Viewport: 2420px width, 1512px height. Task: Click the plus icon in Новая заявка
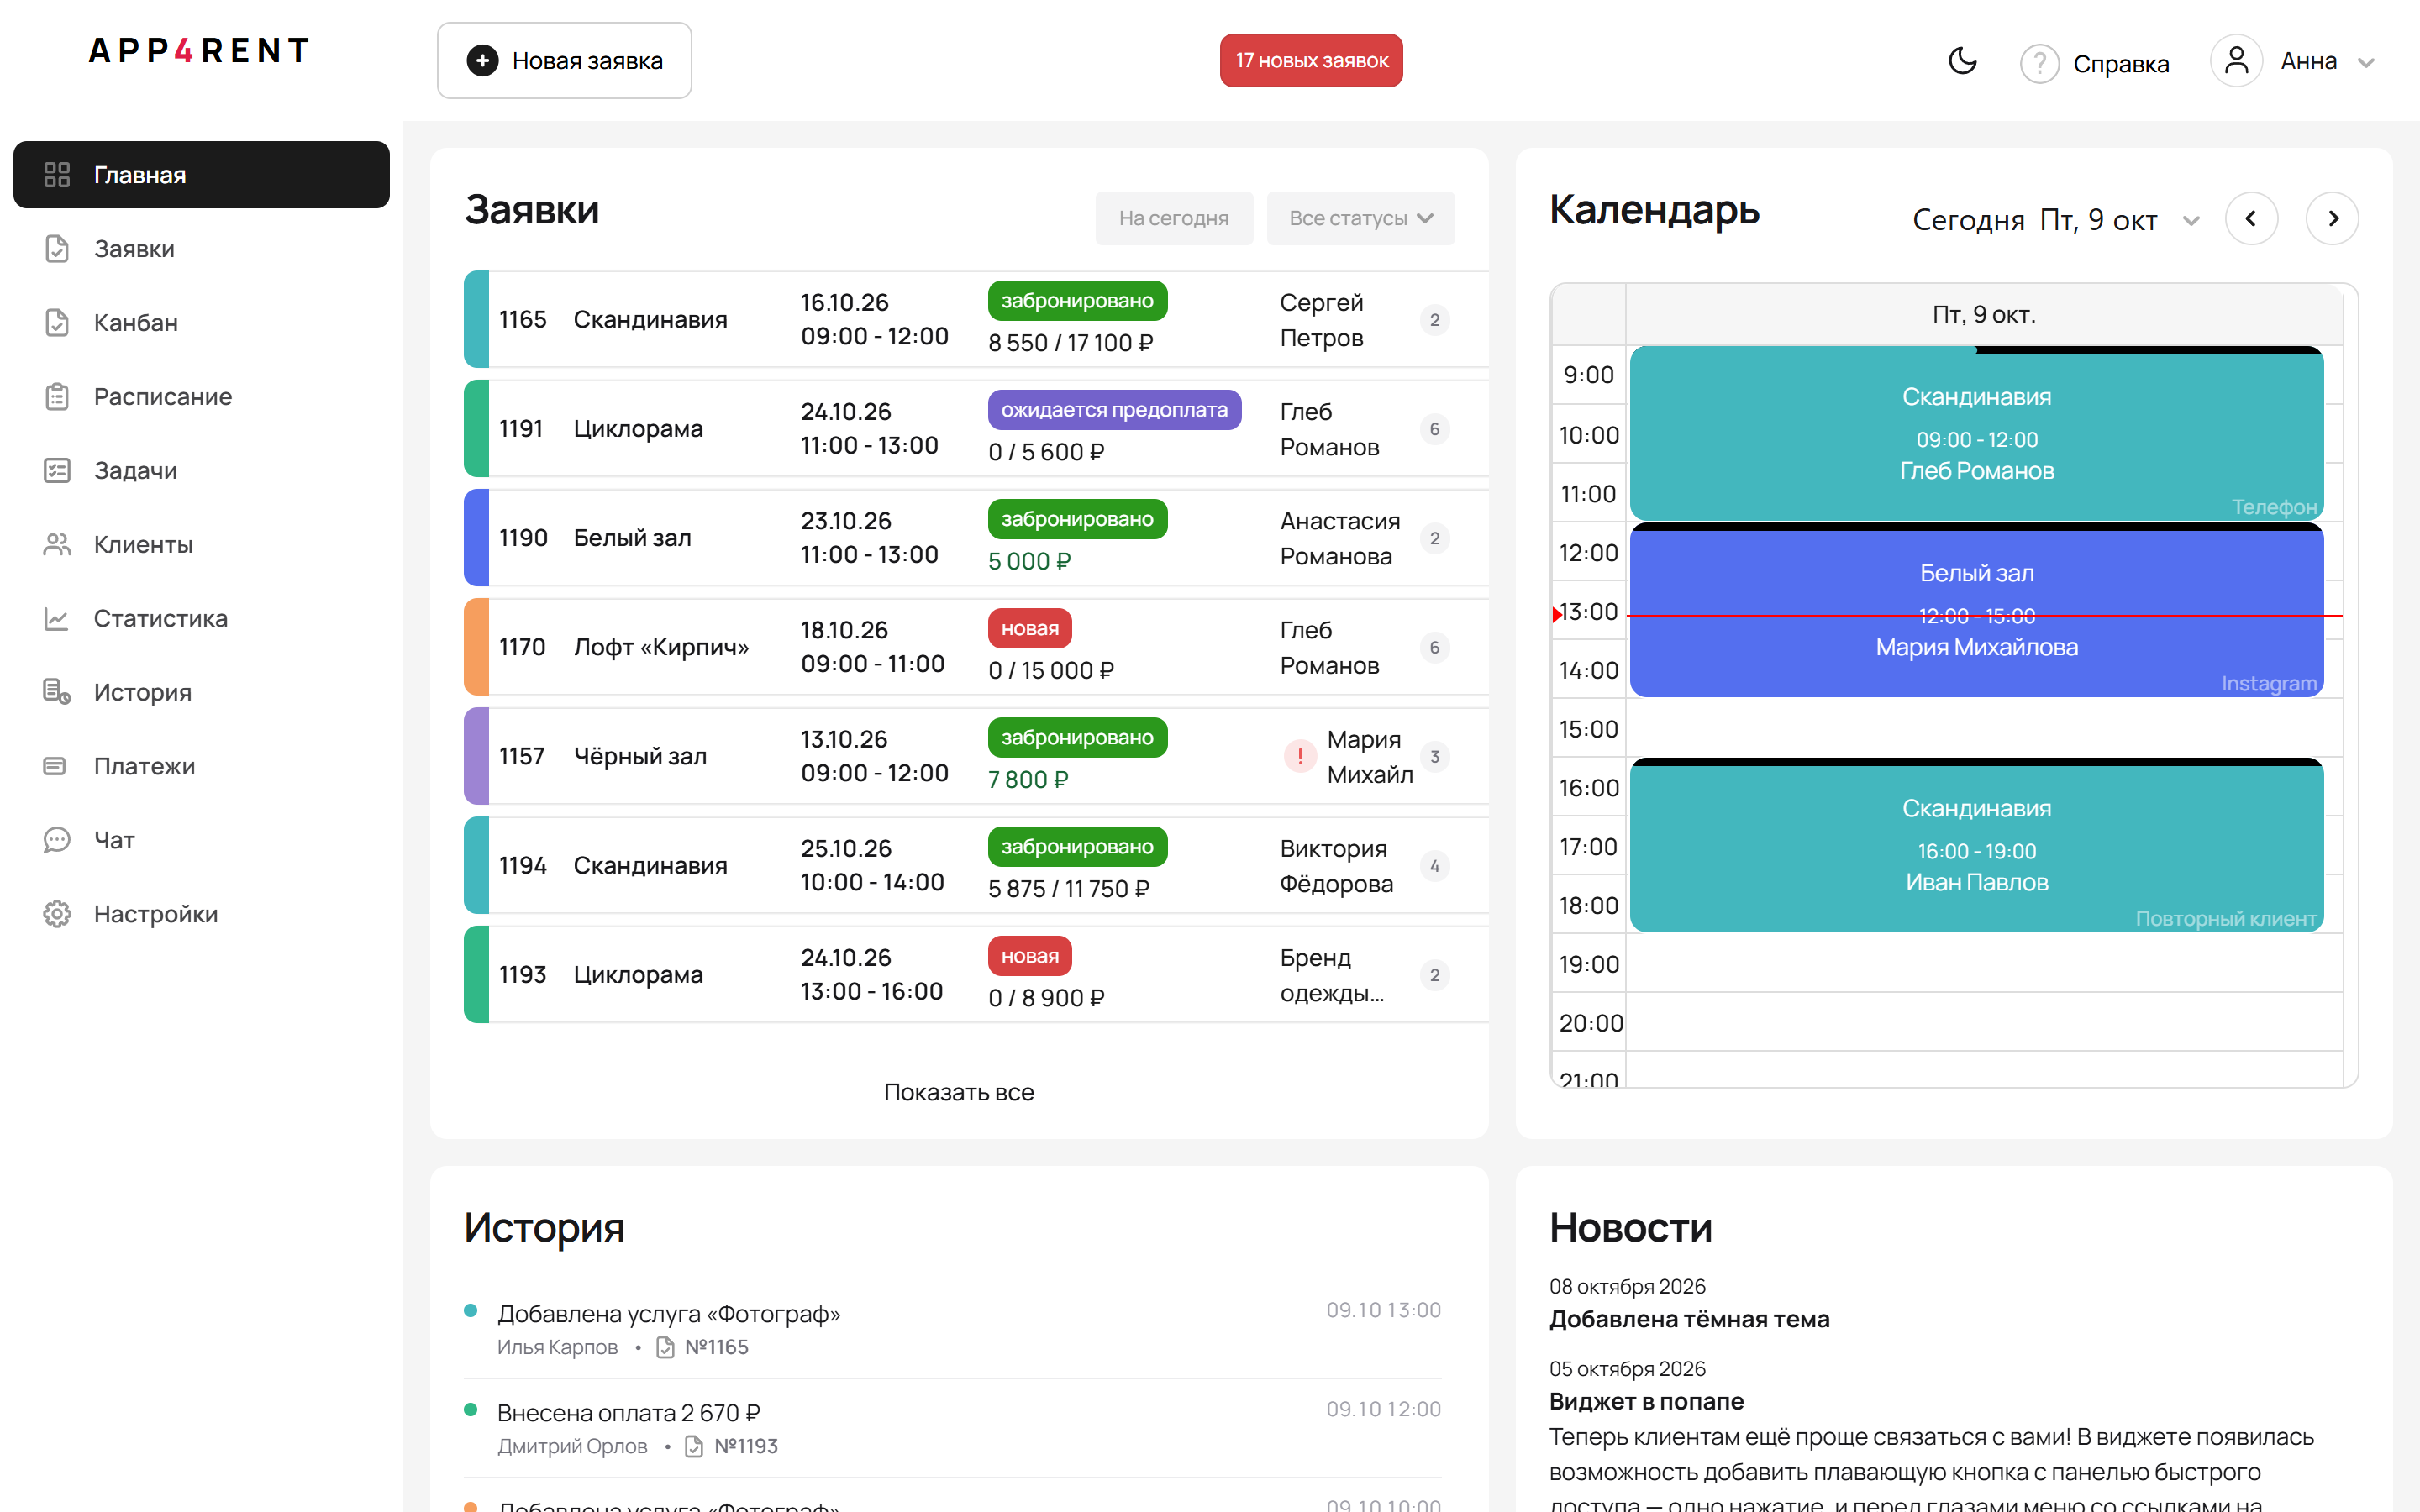[x=482, y=61]
